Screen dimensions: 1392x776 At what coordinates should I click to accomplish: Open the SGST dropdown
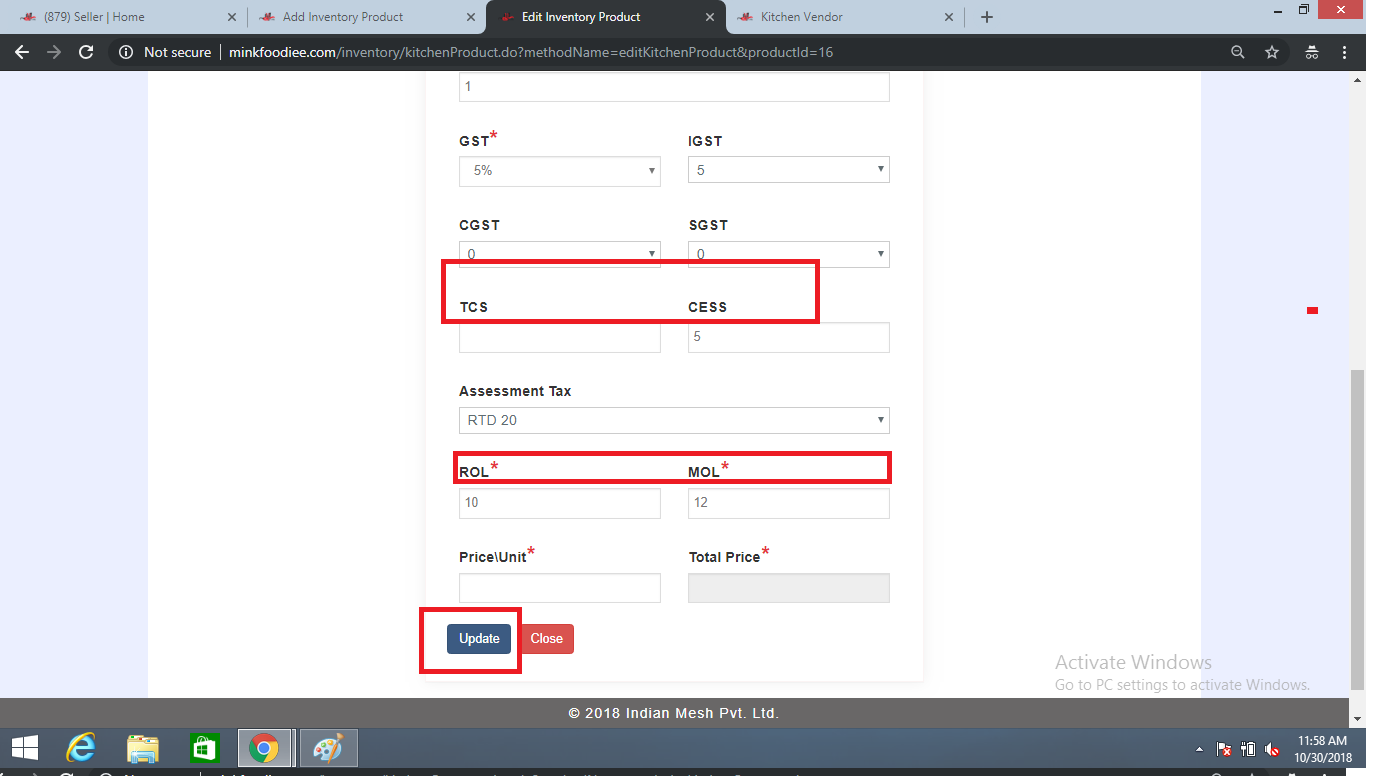(789, 254)
